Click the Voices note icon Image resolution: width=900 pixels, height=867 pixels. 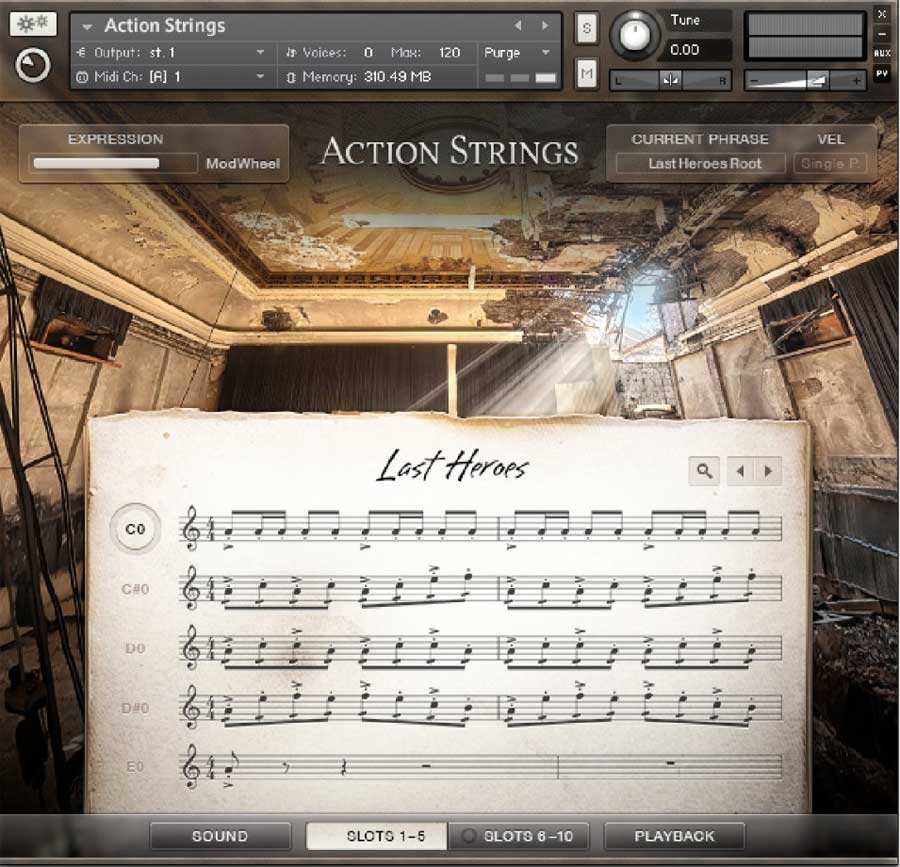(291, 53)
